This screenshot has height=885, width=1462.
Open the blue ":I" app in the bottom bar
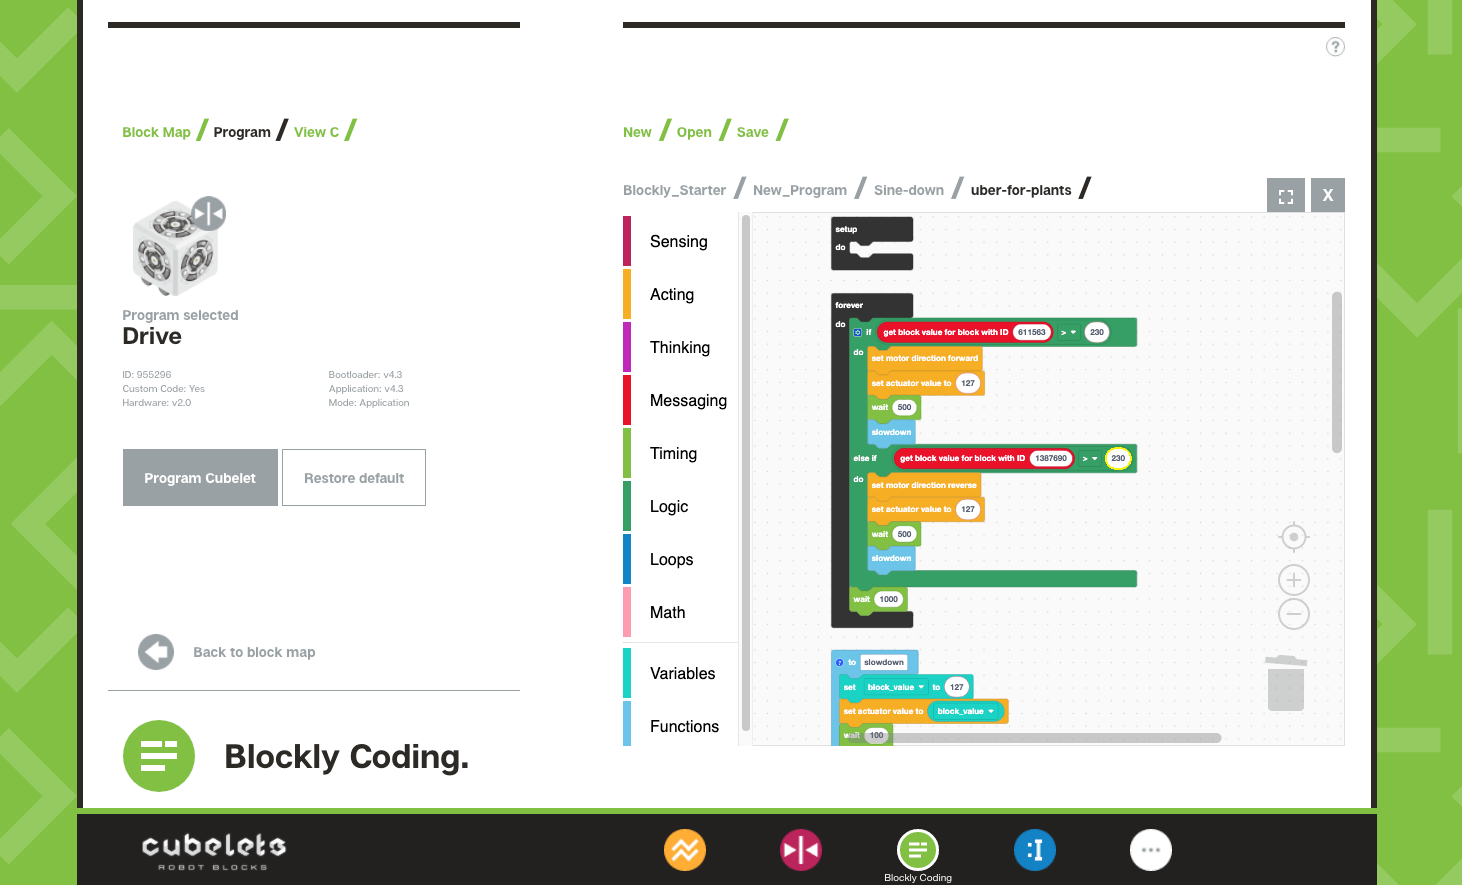[x=1035, y=850]
